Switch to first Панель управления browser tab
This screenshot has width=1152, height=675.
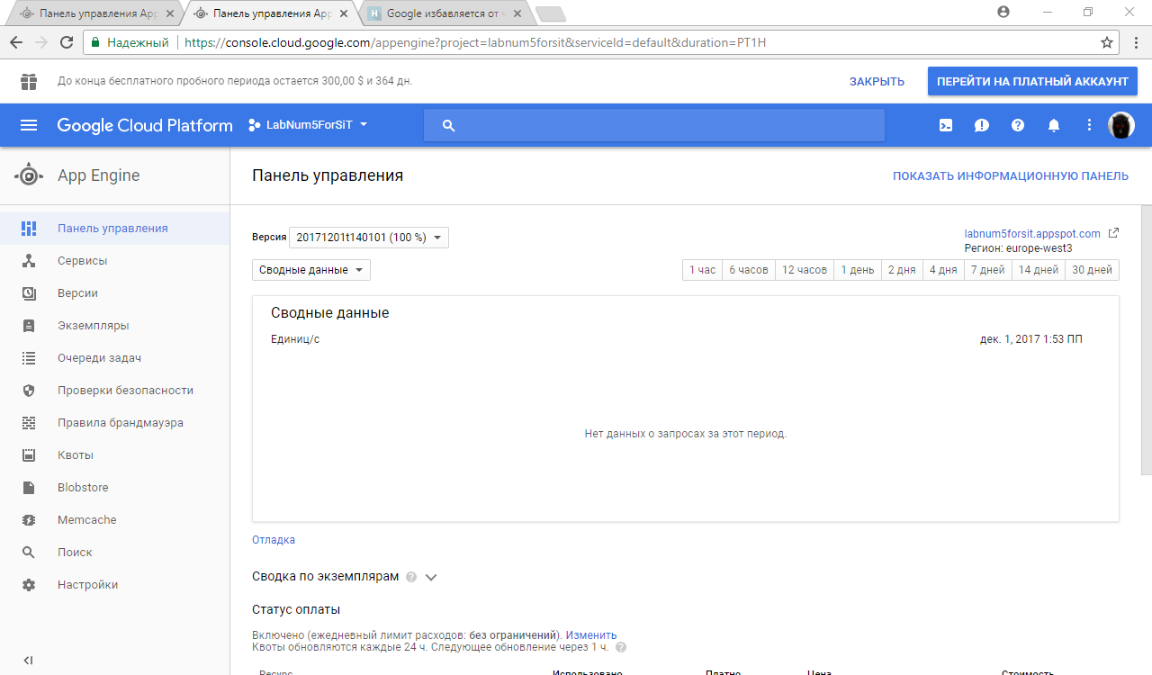(x=96, y=13)
